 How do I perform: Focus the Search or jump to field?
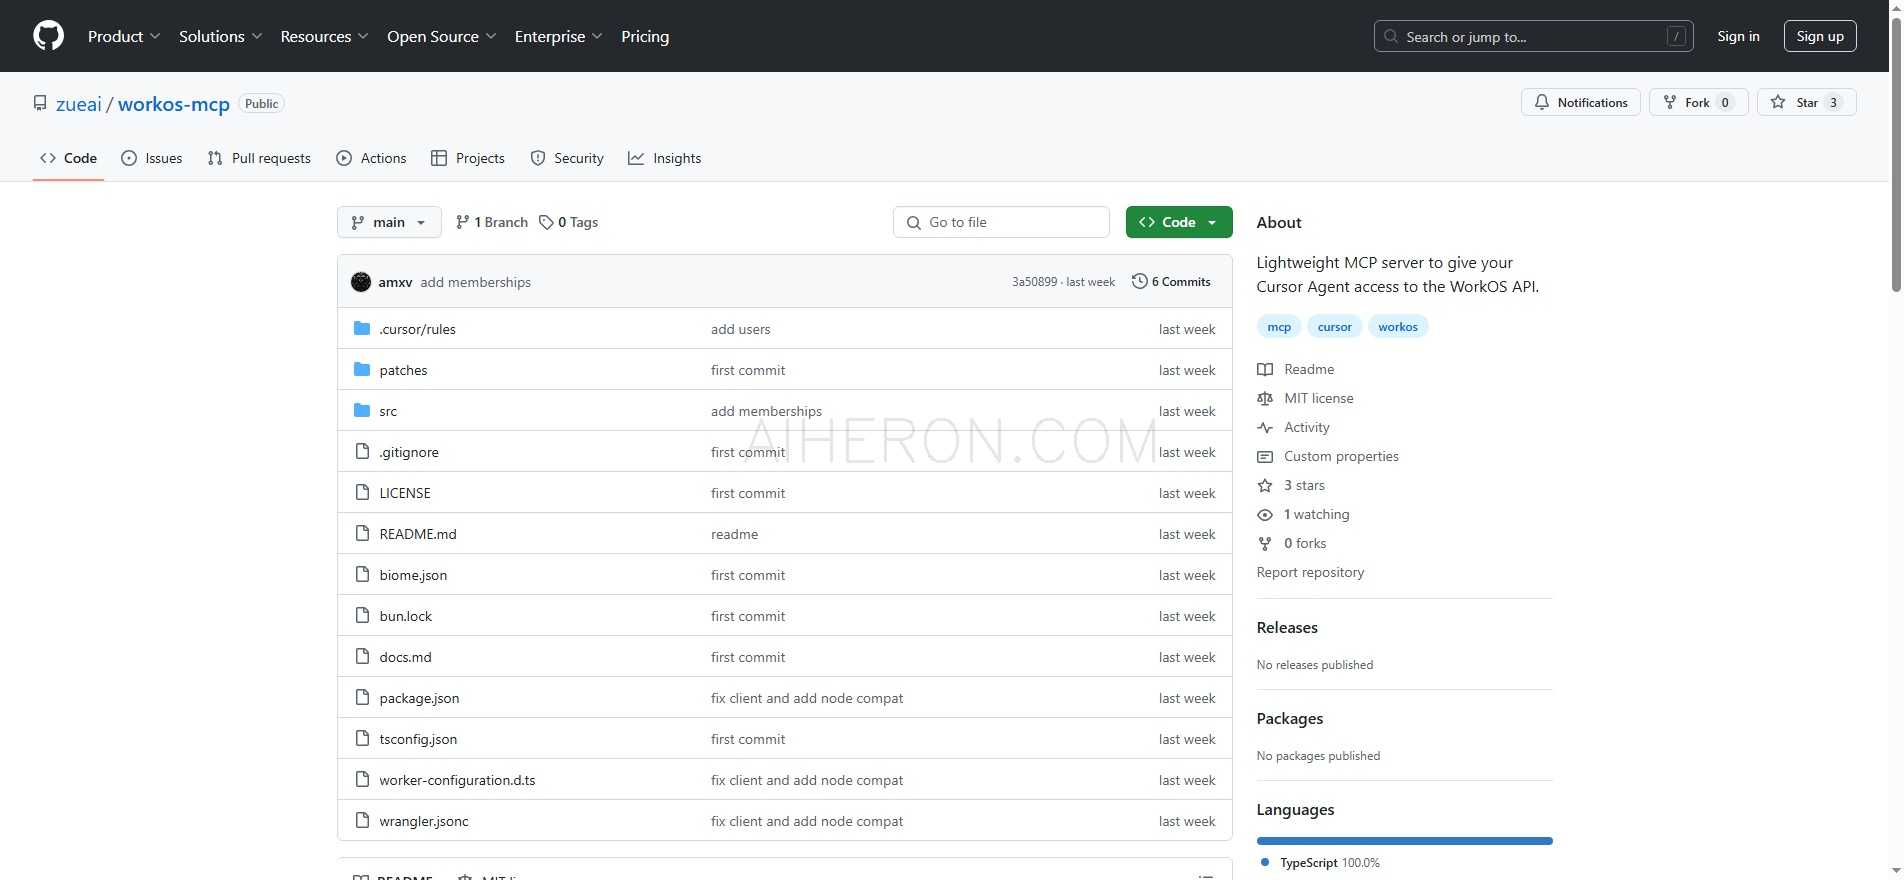[1533, 36]
